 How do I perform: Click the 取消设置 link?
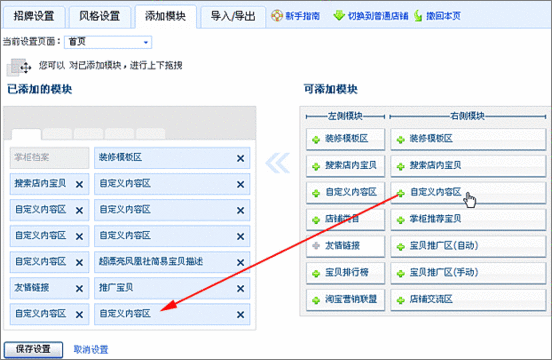[x=91, y=349]
